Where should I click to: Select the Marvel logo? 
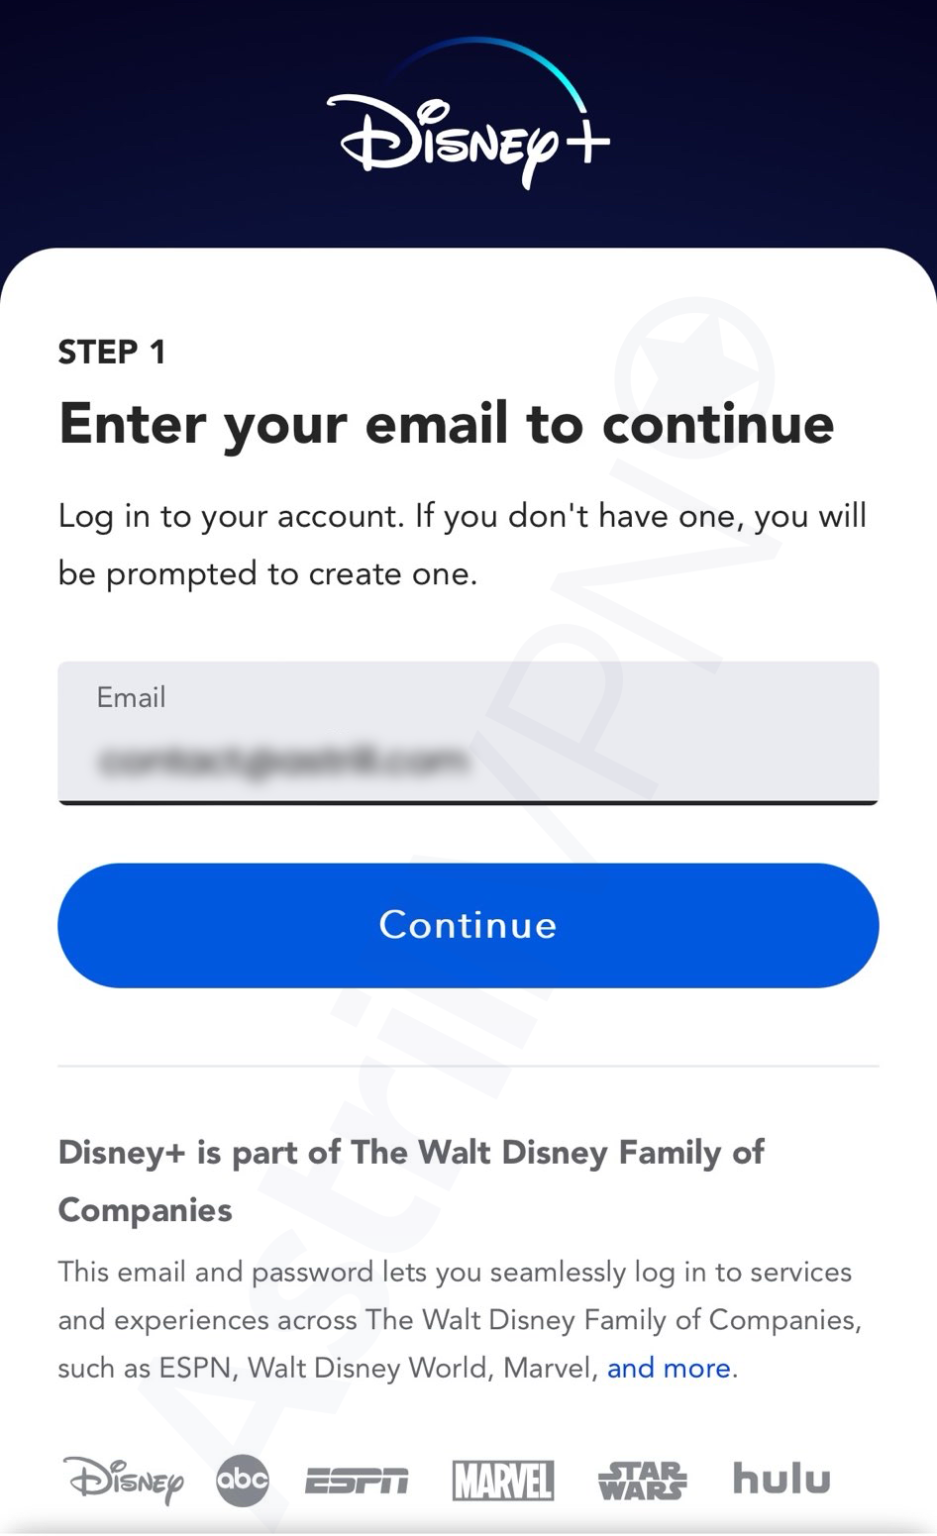503,1481
